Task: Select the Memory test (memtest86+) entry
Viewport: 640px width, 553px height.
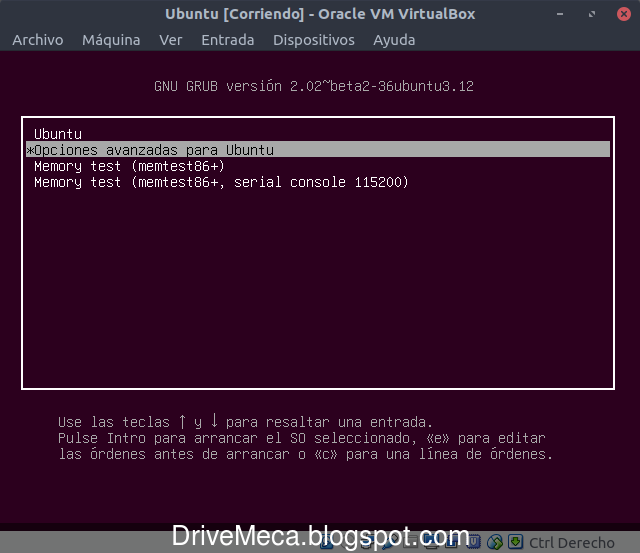Action: 318,166
